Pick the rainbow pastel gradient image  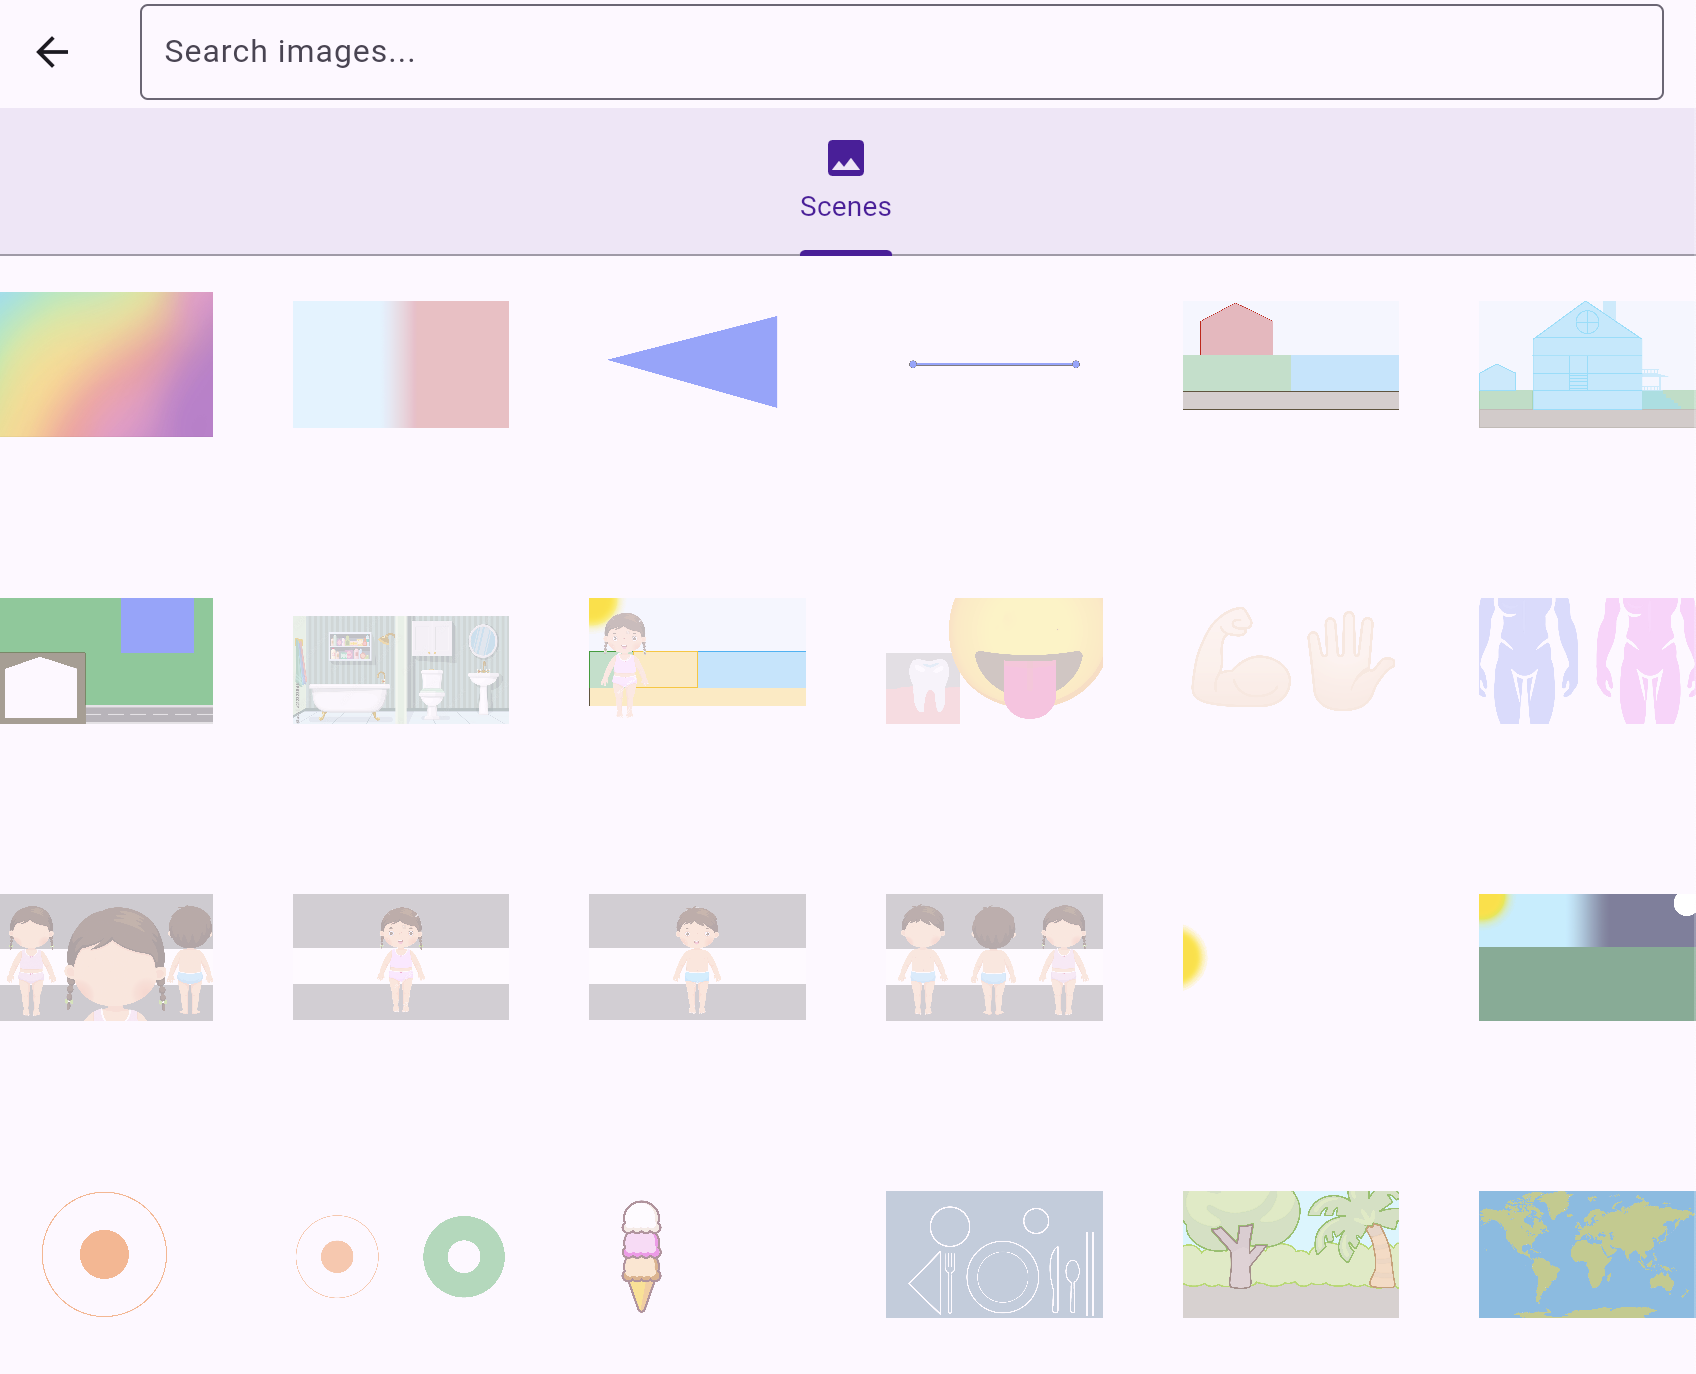tap(106, 364)
